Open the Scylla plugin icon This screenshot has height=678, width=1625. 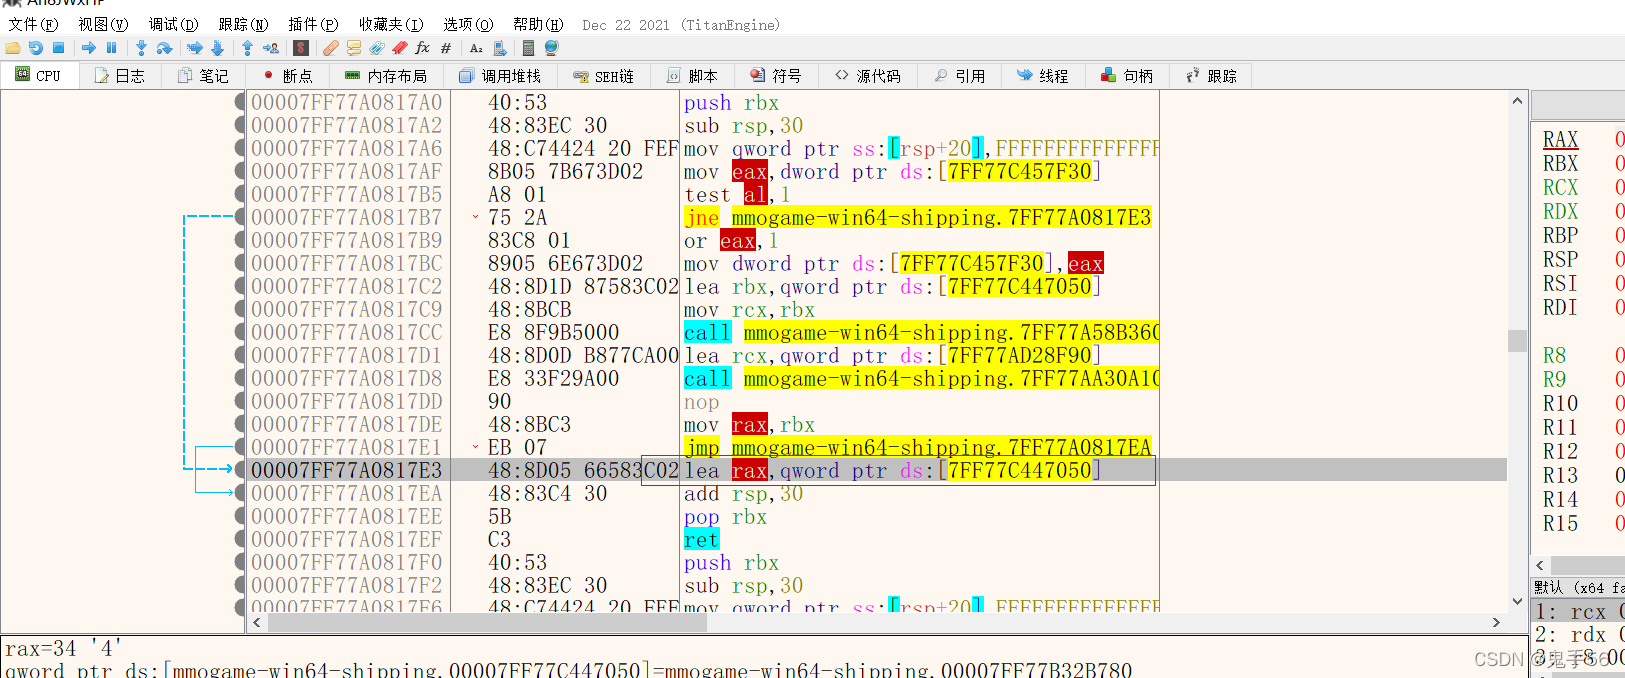point(301,47)
